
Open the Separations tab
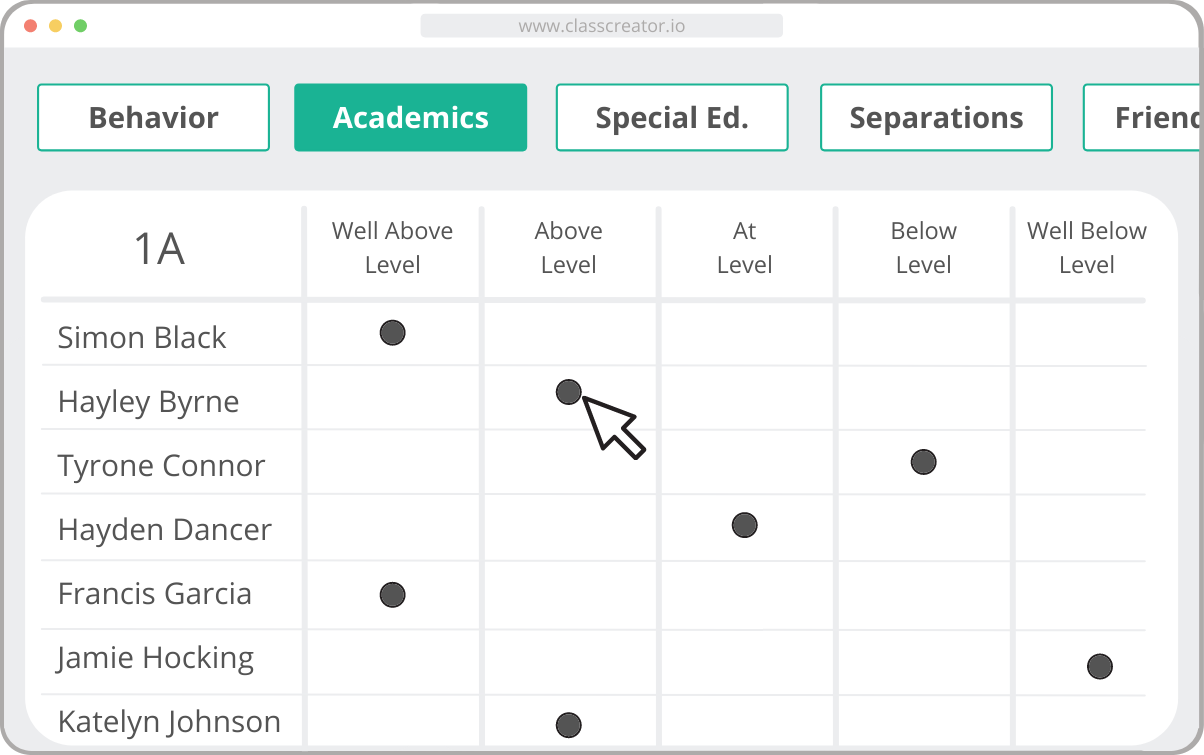[x=936, y=118]
